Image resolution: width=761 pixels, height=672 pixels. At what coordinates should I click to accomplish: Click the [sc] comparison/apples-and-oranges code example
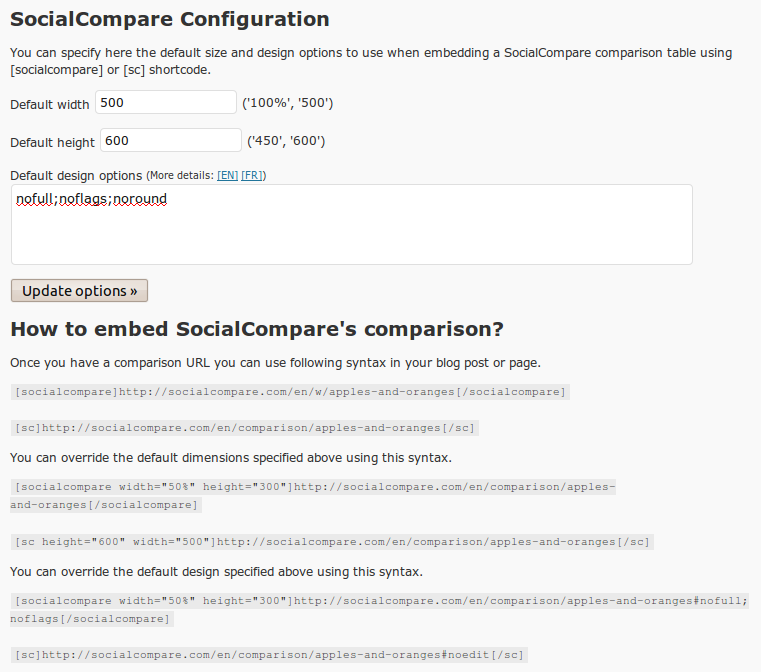[245, 428]
